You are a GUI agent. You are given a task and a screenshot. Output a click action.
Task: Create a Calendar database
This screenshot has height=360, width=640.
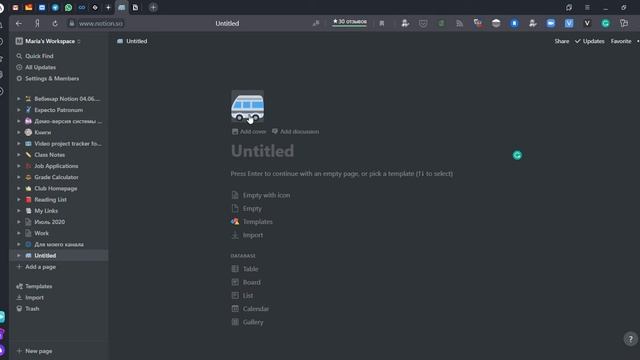pos(250,309)
